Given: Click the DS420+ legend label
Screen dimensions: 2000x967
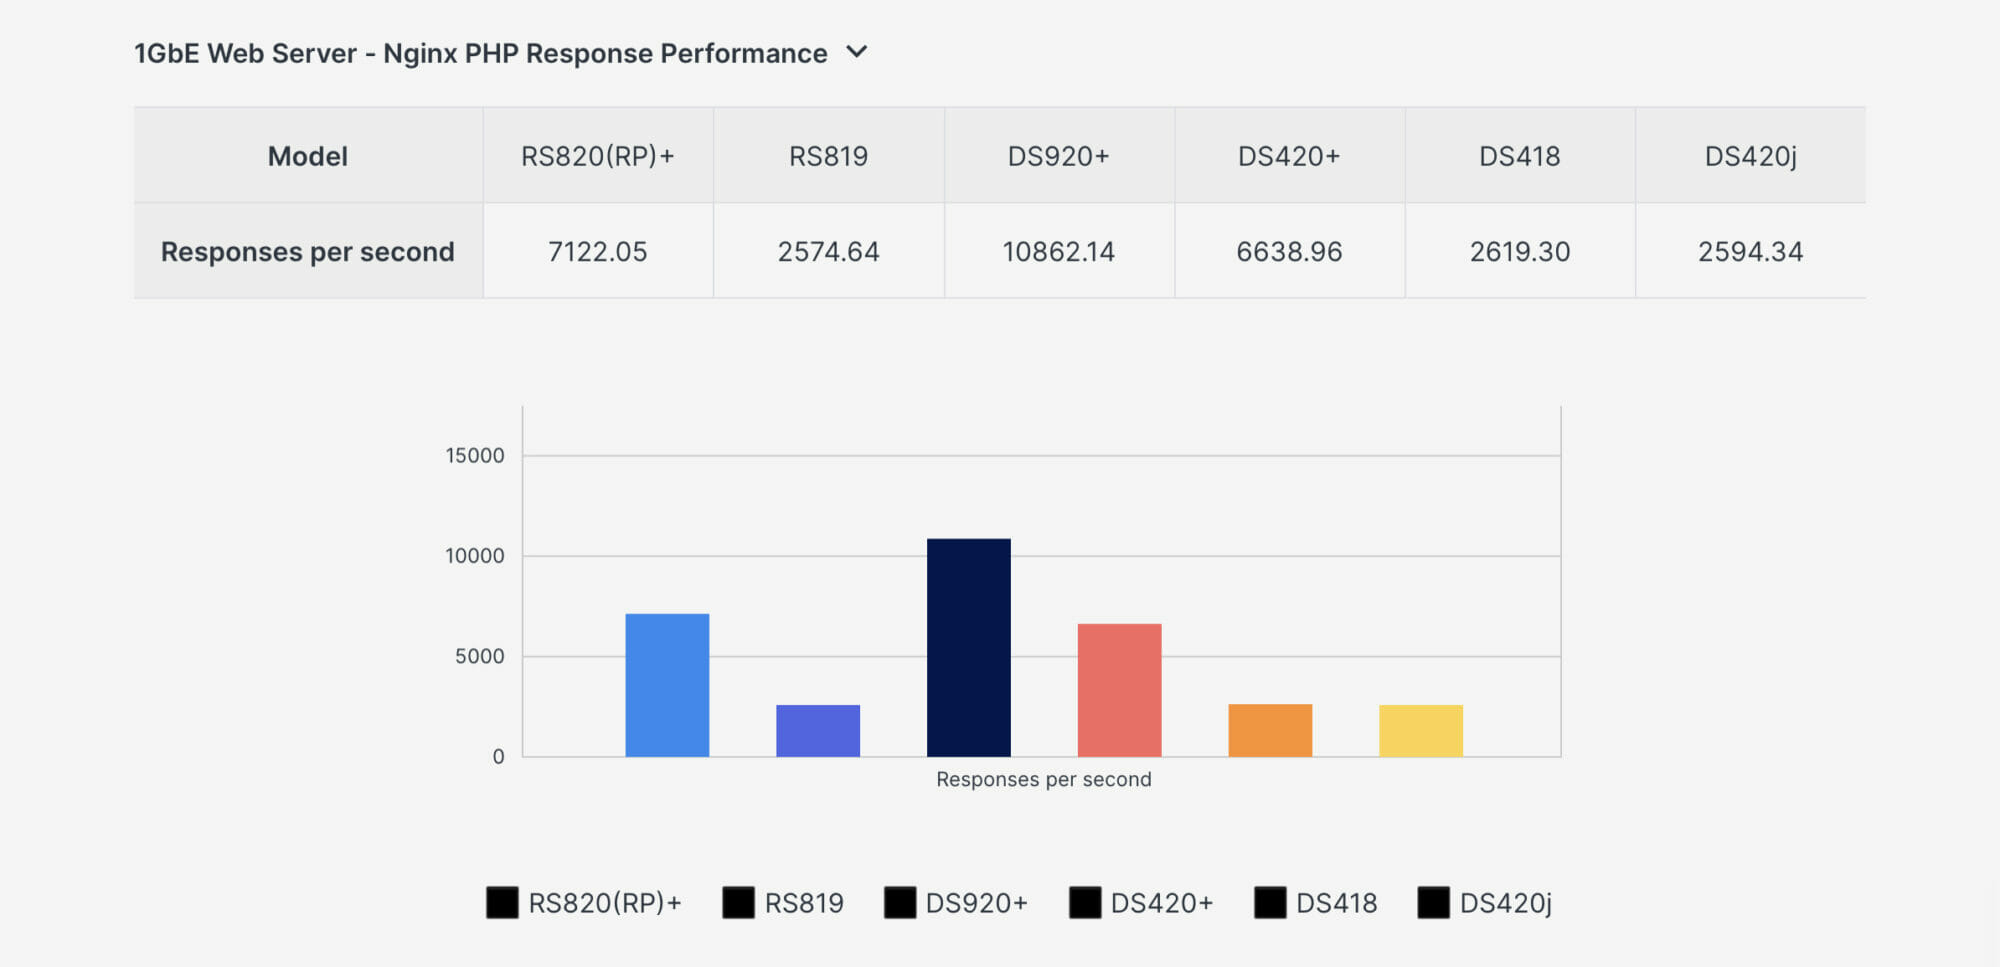Looking at the screenshot, I should pyautogui.click(x=1162, y=903).
